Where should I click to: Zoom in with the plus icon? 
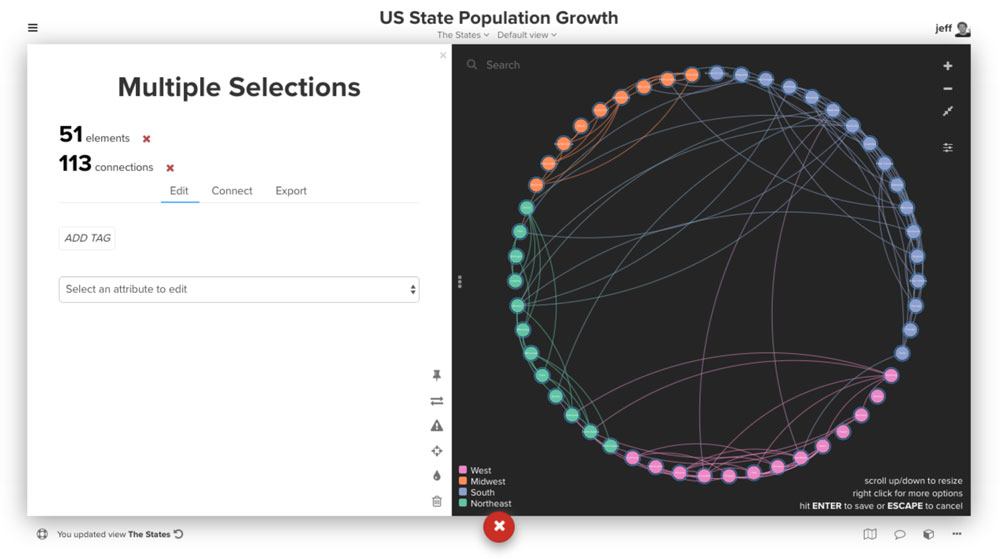tap(948, 66)
